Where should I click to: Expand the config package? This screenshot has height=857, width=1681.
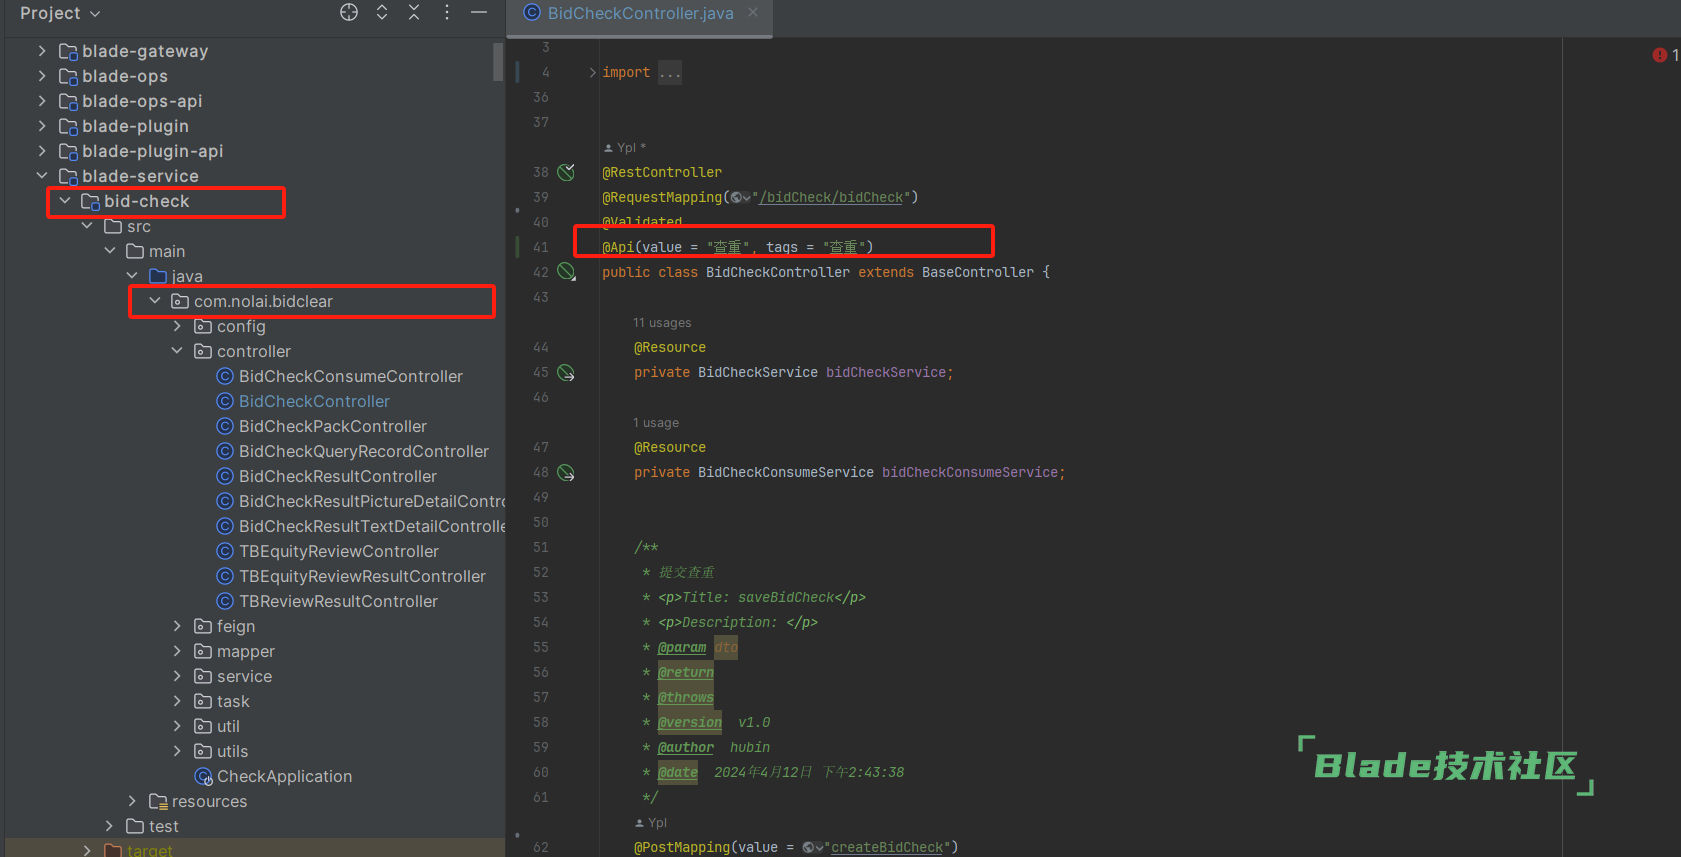[177, 325]
